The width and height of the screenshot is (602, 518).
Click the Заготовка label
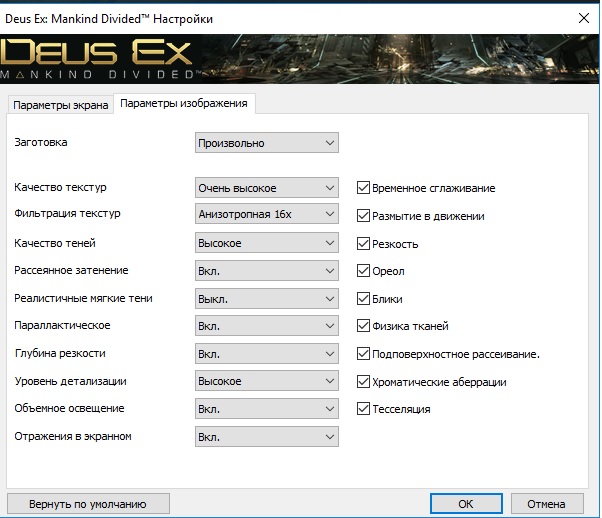pos(41,142)
